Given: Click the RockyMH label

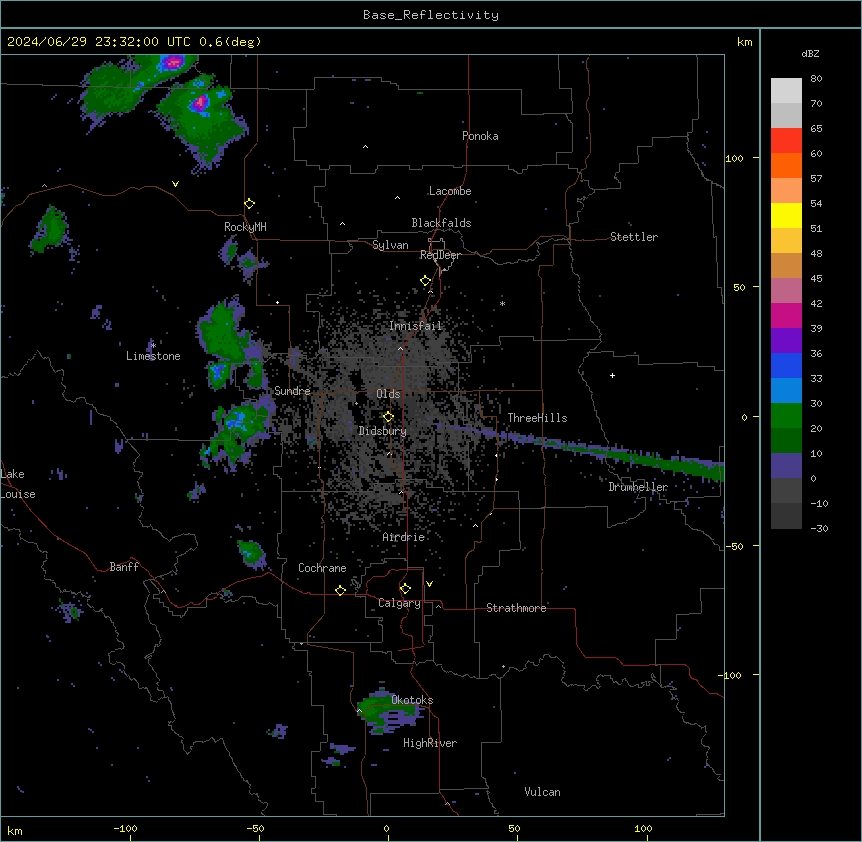Looking at the screenshot, I should 245,227.
